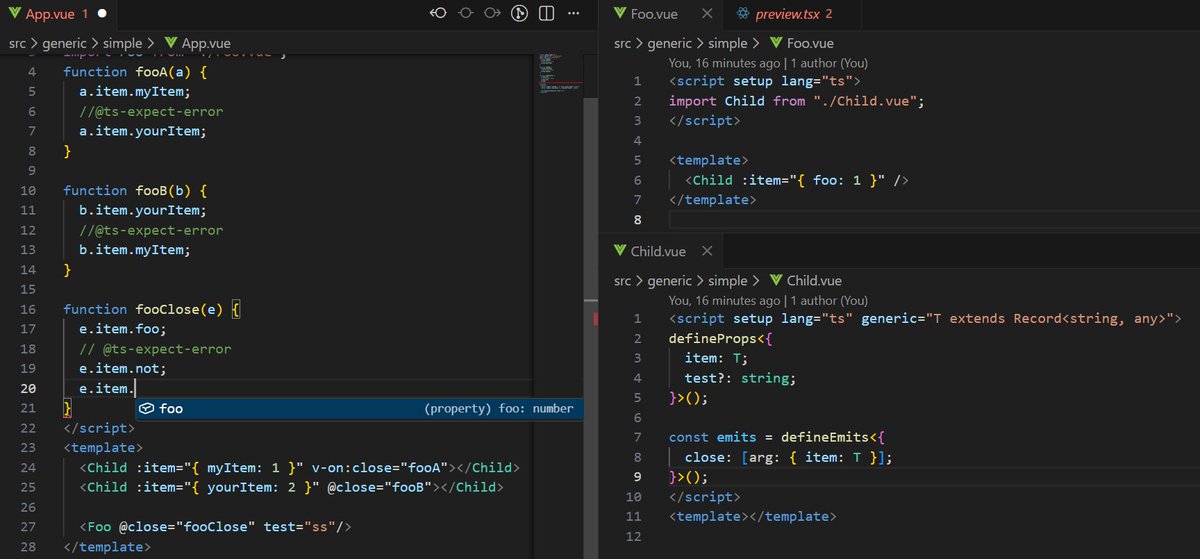The height and width of the screenshot is (559, 1200).
Task: Click Child line with @close="fooB"
Action: coord(292,487)
